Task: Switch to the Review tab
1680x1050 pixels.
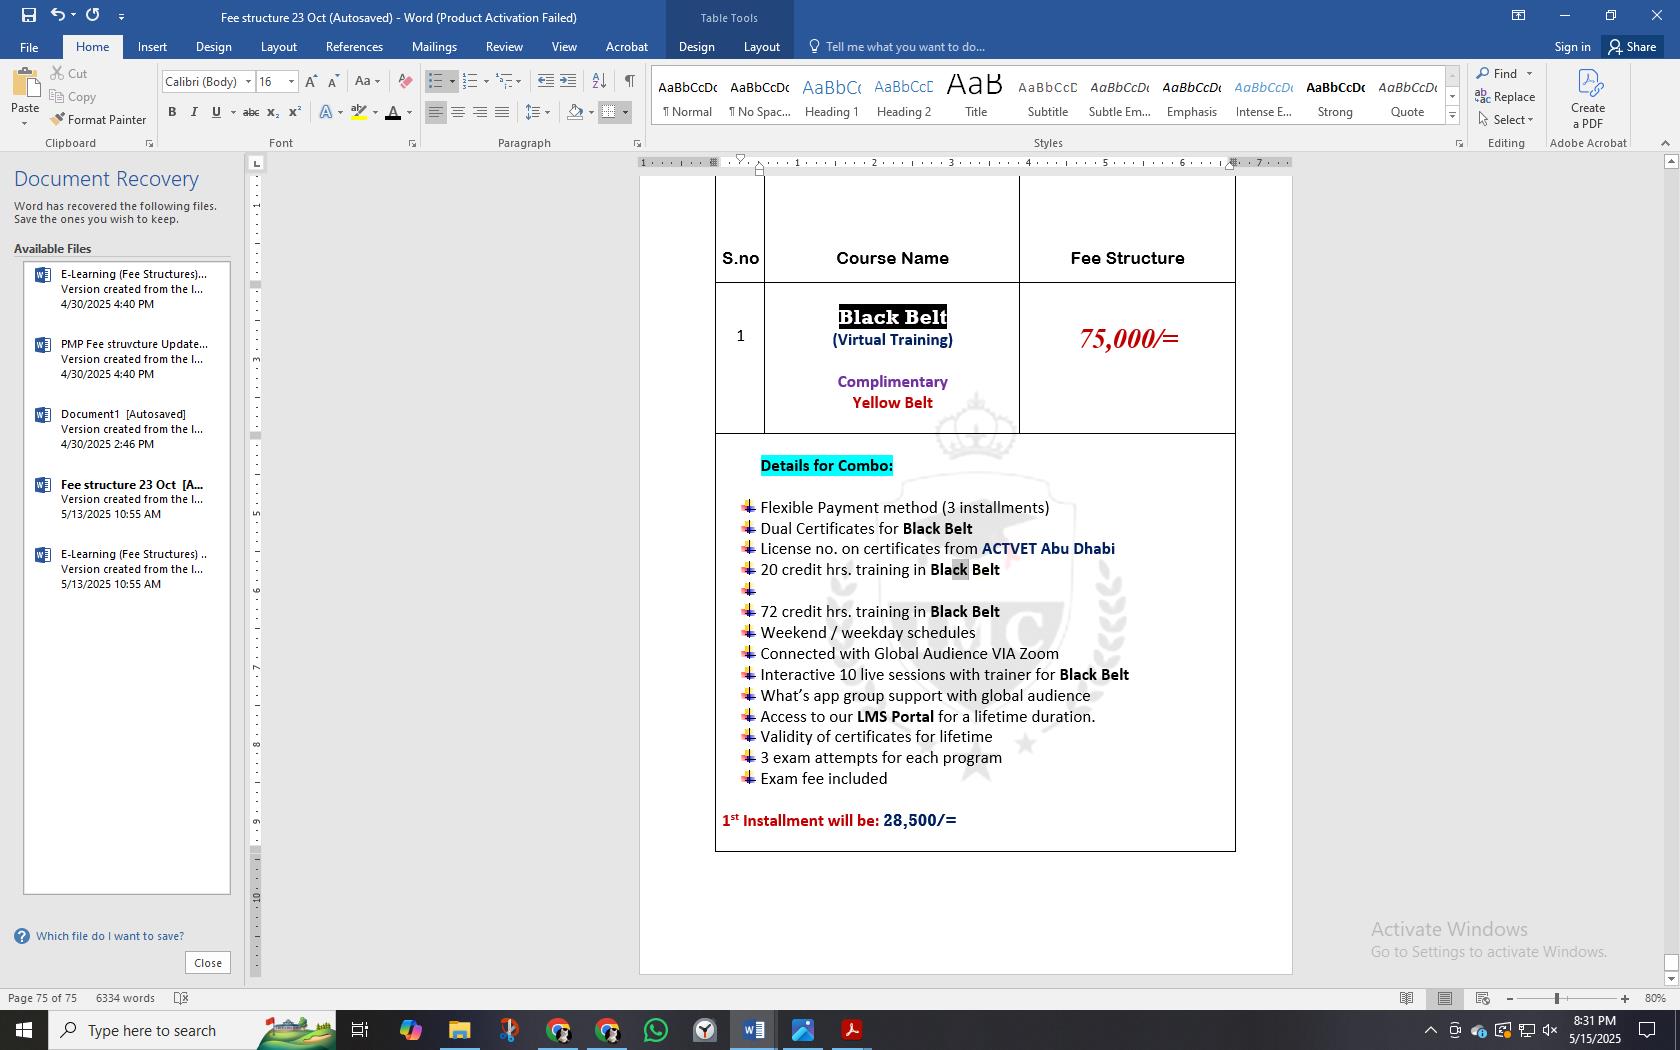Action: pos(504,47)
